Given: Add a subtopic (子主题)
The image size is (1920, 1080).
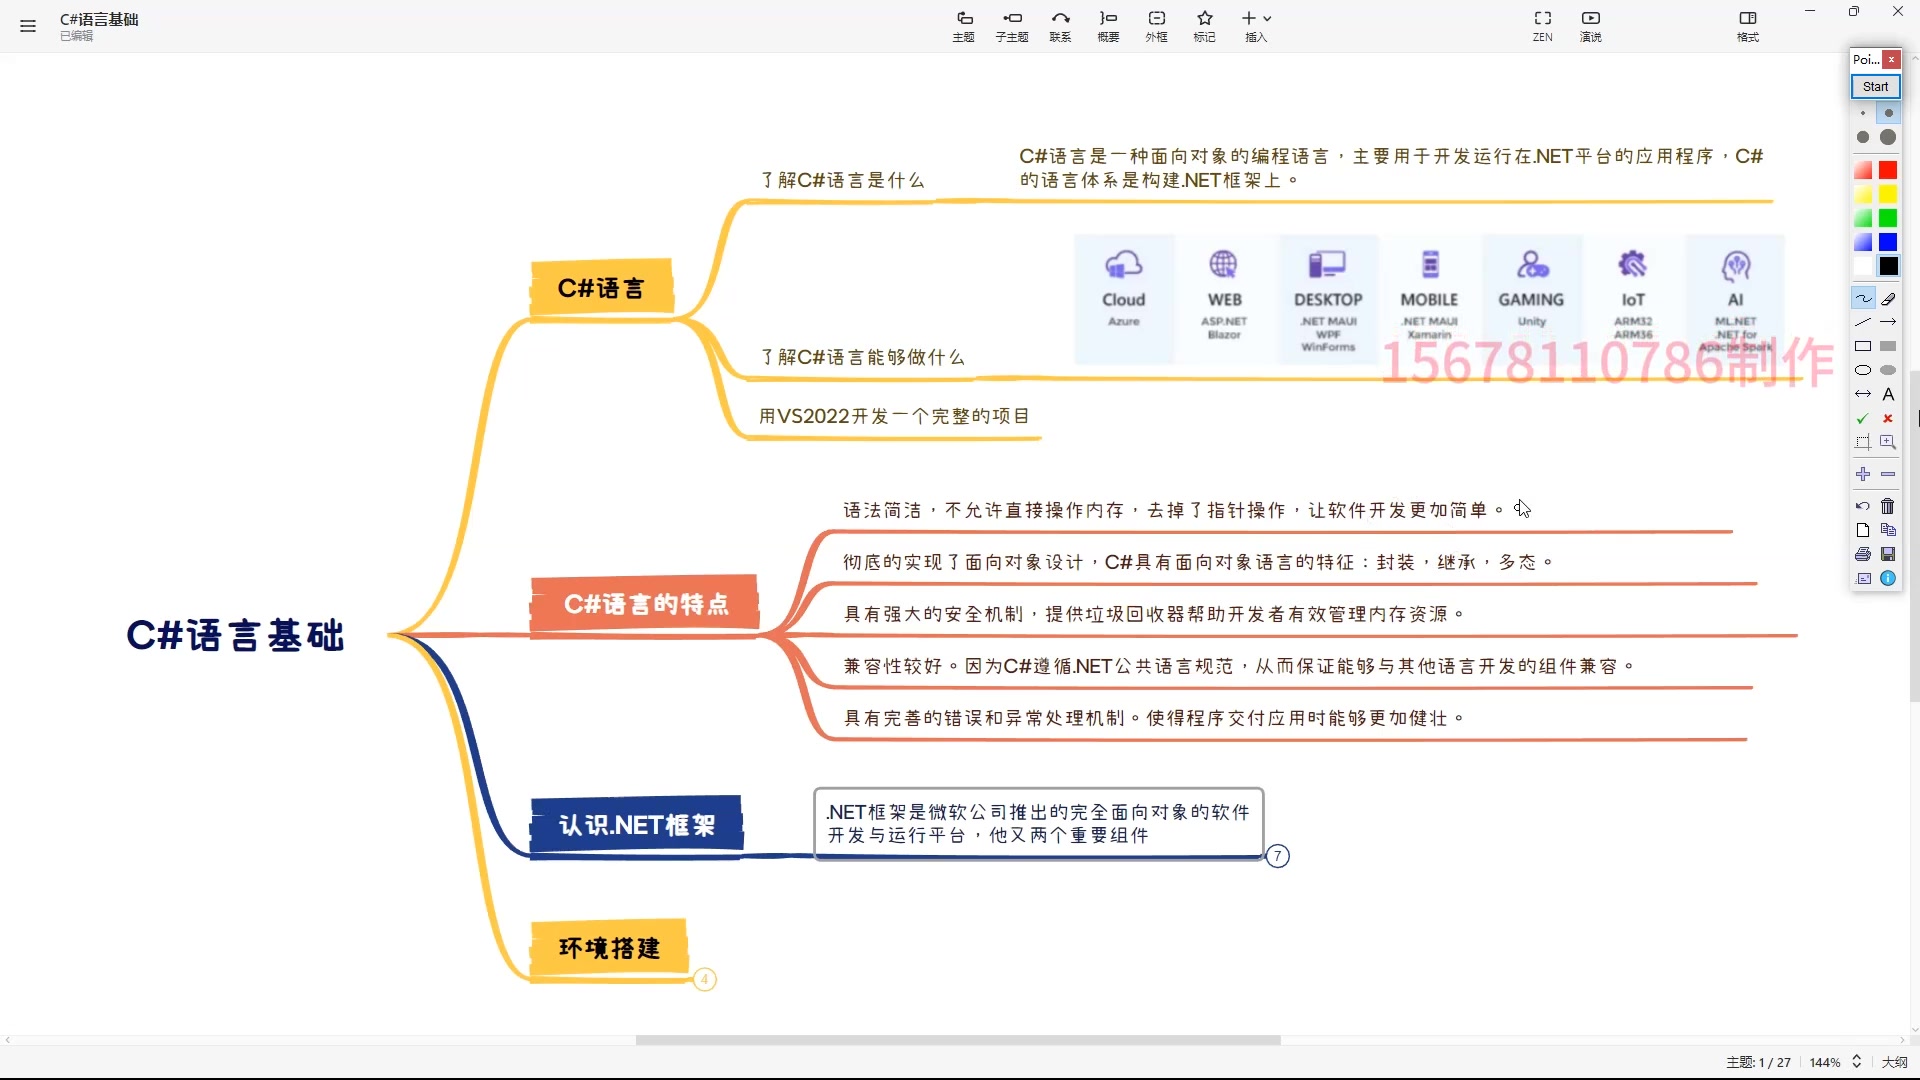Looking at the screenshot, I should (1012, 27).
